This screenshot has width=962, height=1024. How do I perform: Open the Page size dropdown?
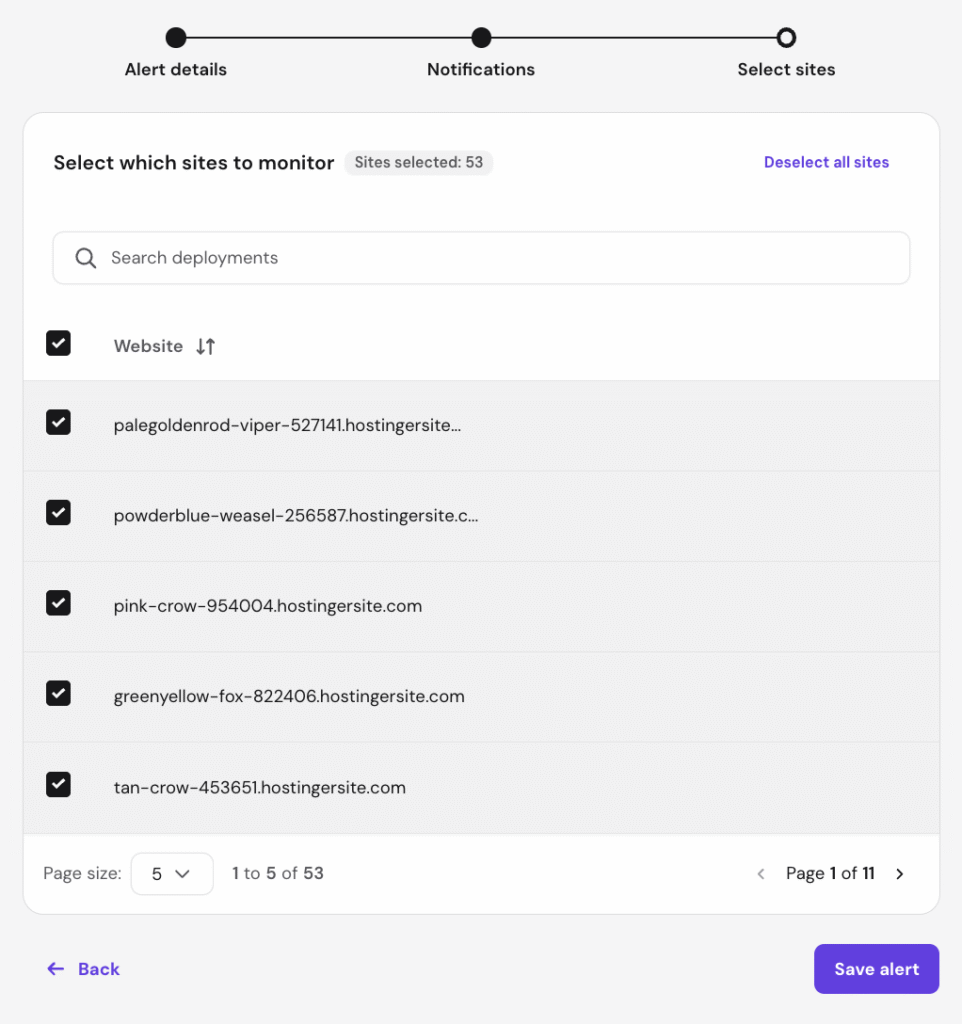[x=172, y=873]
